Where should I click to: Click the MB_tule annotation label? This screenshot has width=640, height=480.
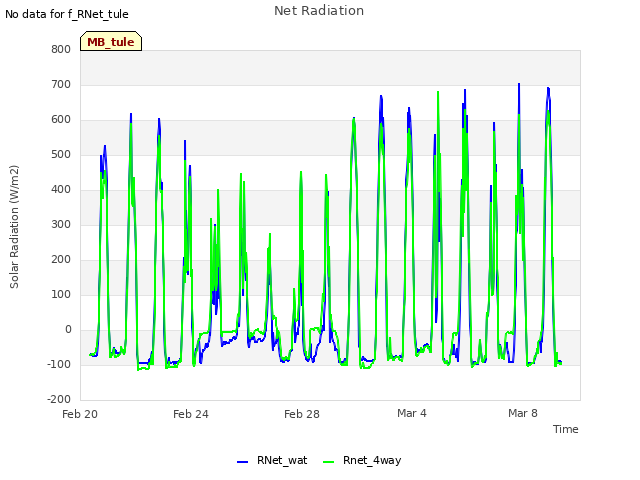point(111,41)
